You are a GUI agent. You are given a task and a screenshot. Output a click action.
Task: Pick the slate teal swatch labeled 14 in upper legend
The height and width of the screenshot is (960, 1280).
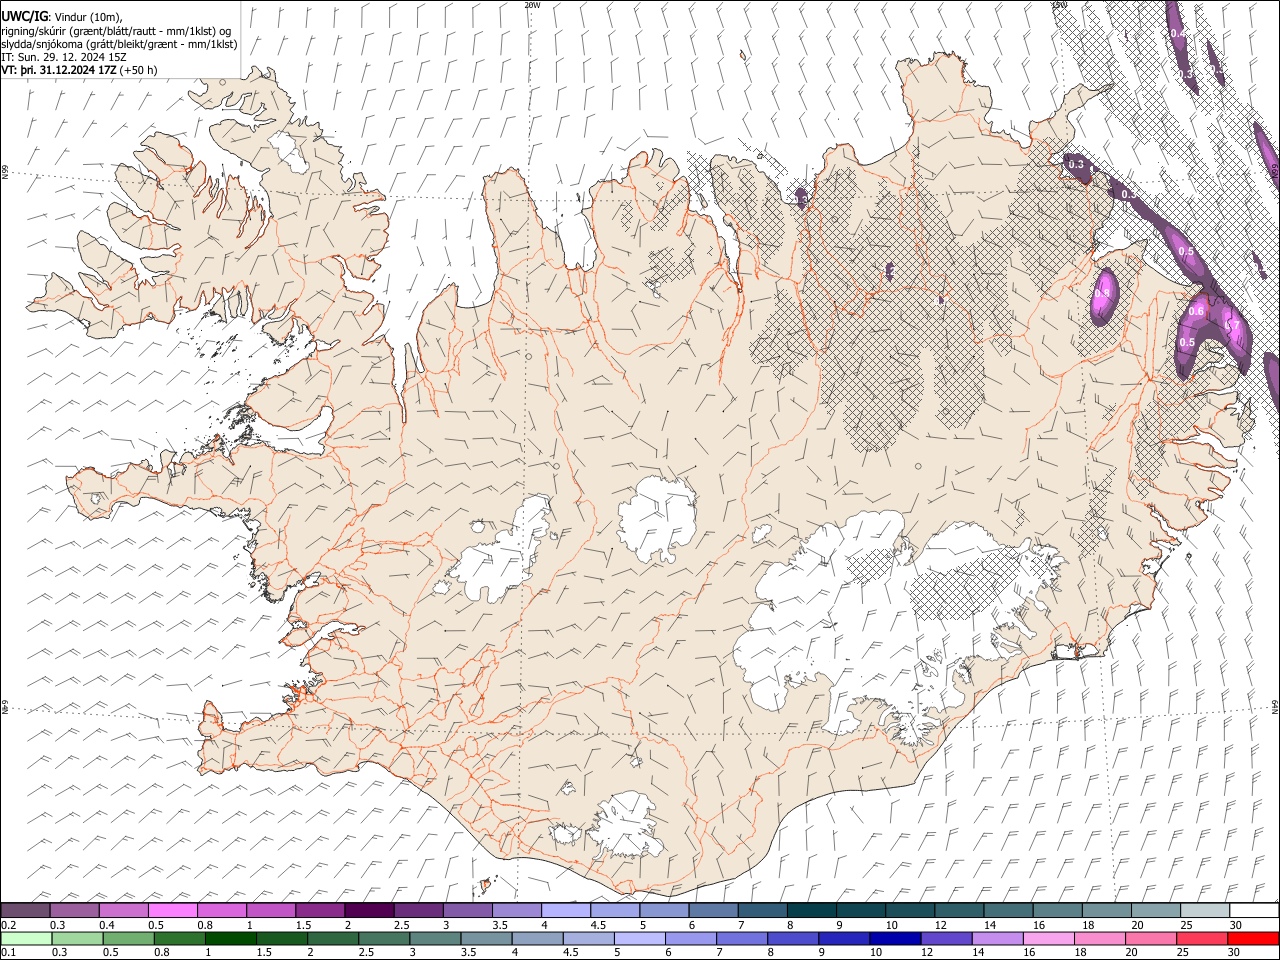pyautogui.click(x=1009, y=910)
